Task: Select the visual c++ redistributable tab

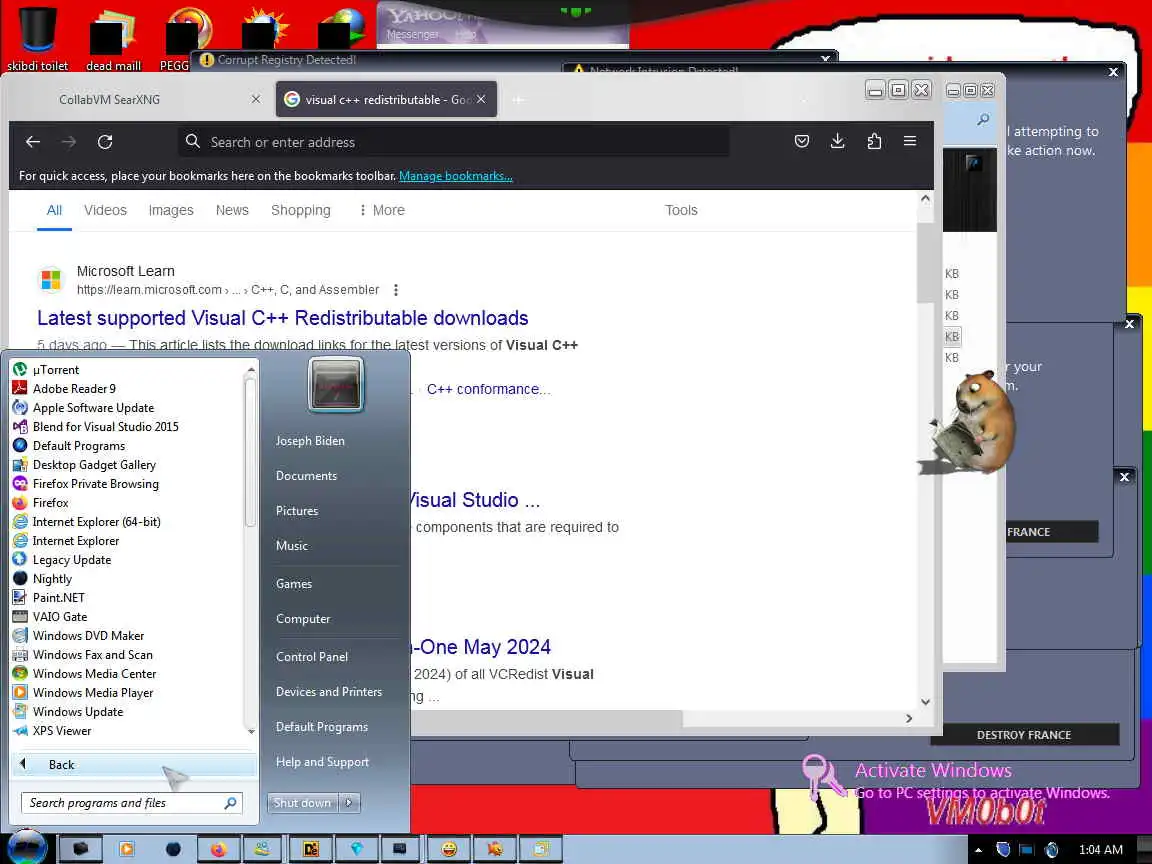Action: 386,99
